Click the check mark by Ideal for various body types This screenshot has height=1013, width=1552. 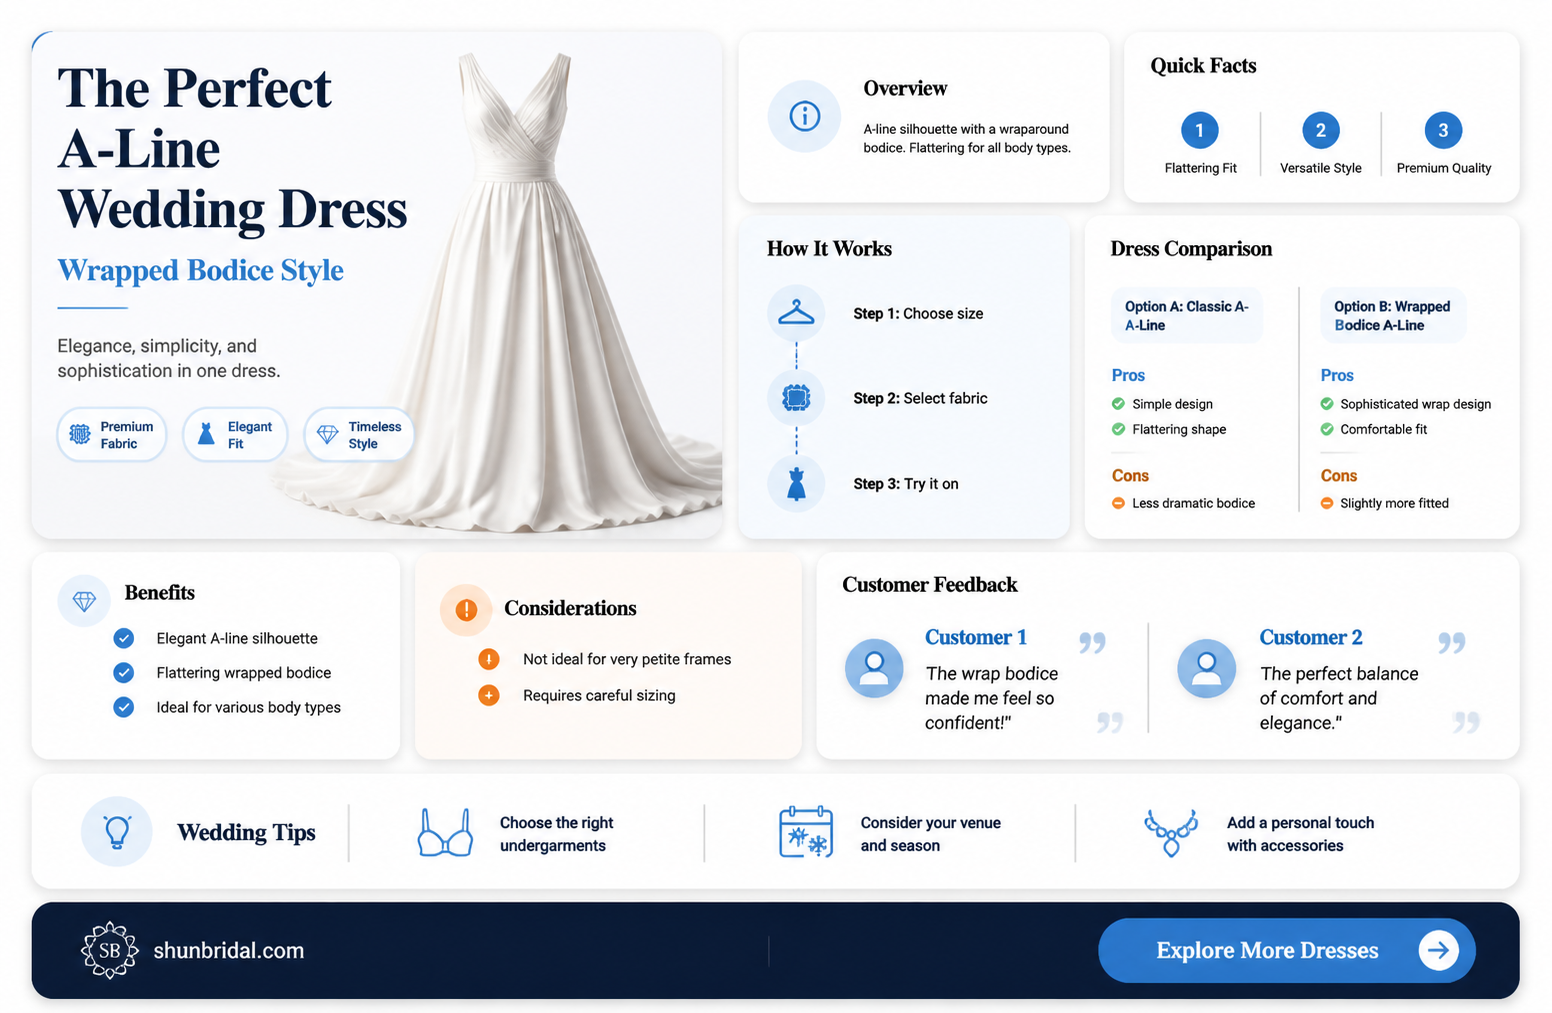click(x=123, y=707)
